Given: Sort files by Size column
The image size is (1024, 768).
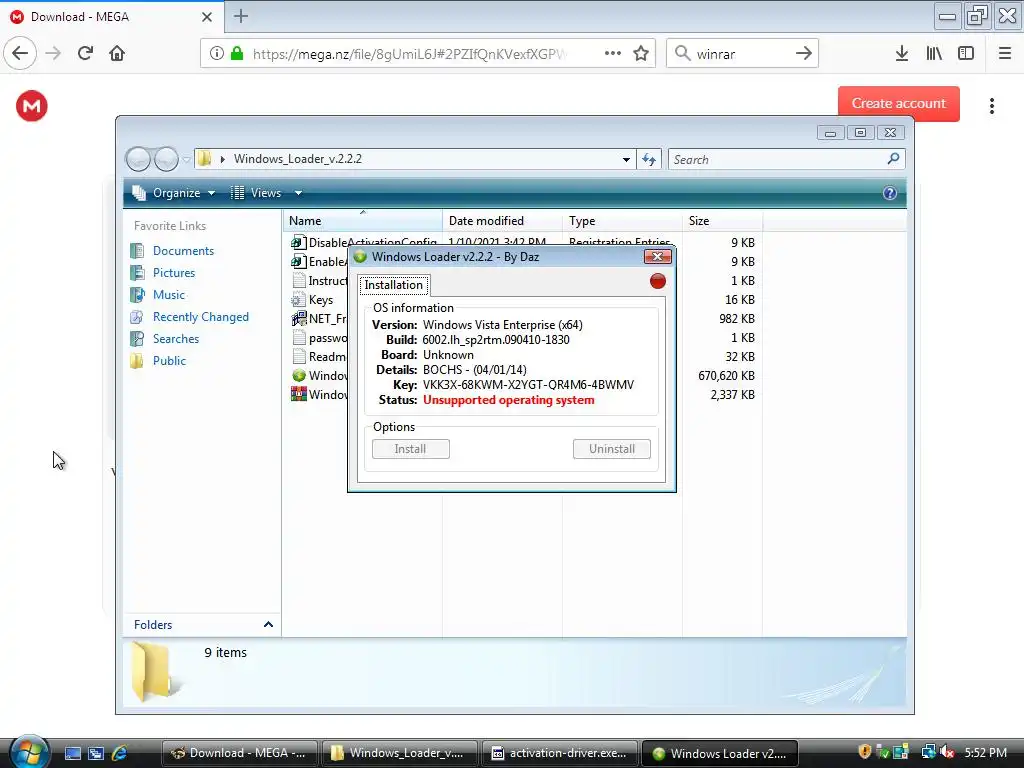Looking at the screenshot, I should 722,221.
